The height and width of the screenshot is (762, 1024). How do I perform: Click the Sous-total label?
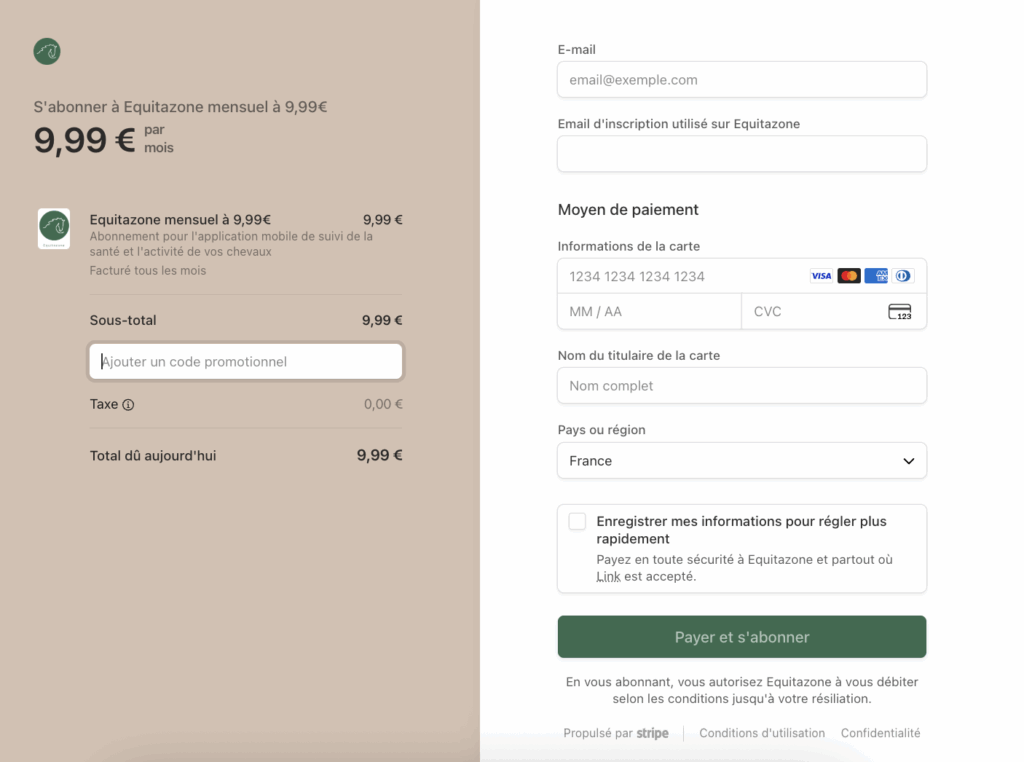[123, 321]
